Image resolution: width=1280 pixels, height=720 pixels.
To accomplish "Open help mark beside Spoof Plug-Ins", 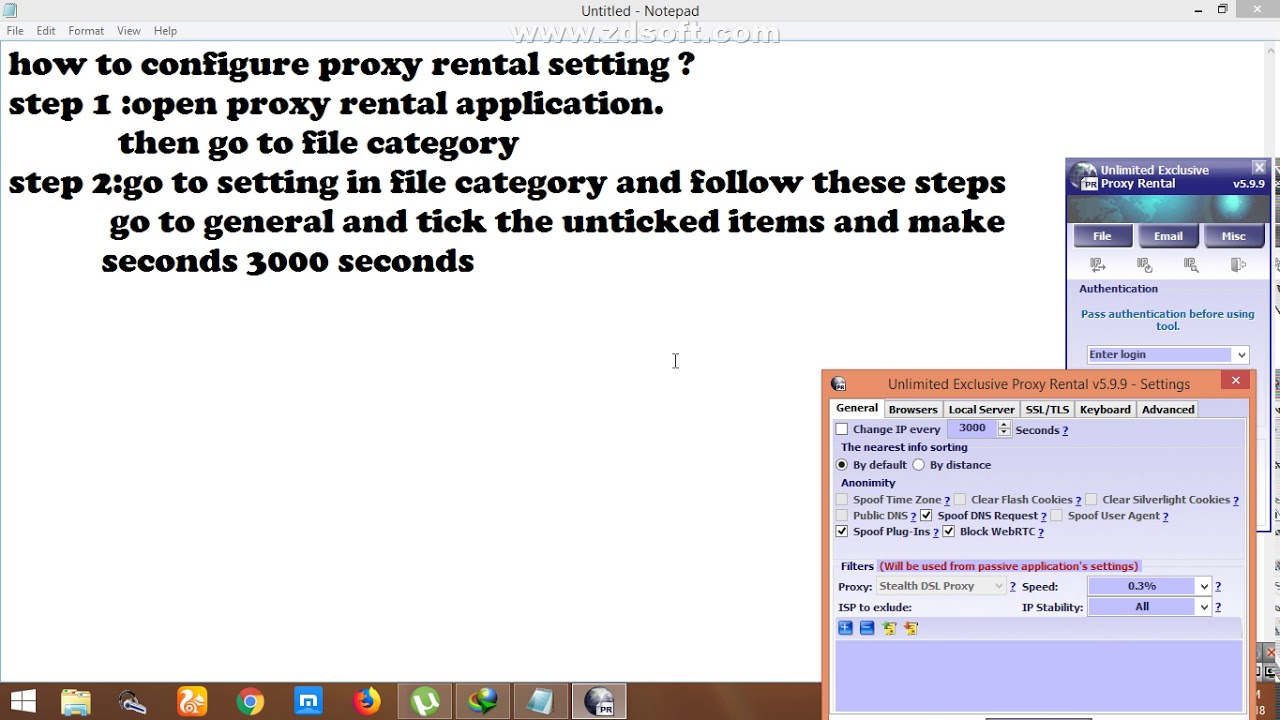I will coord(936,532).
